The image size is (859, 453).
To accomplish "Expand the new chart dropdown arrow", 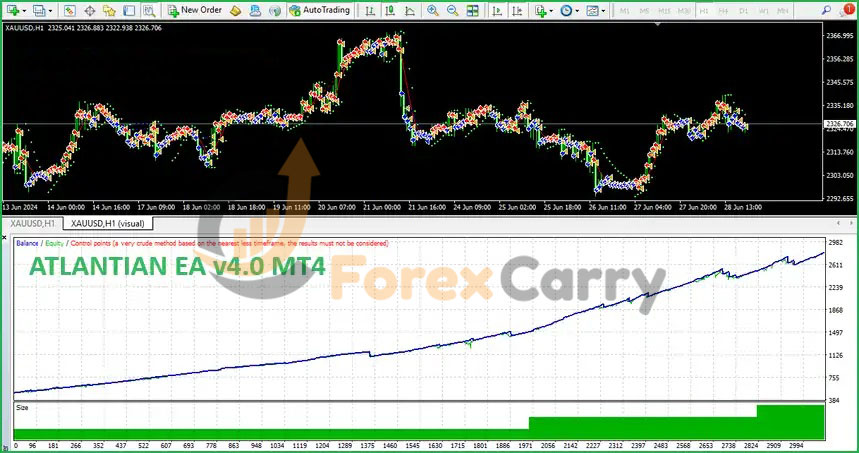I will (24, 10).
